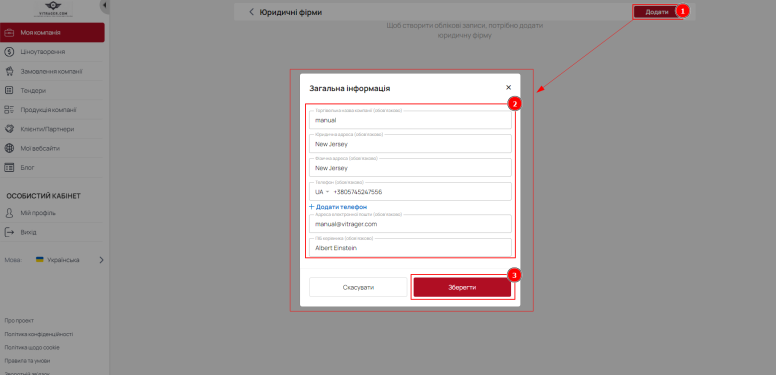The height and width of the screenshot is (375, 776).
Task: Click the exit arrow icon beside Вихід
Action: (x=9, y=233)
